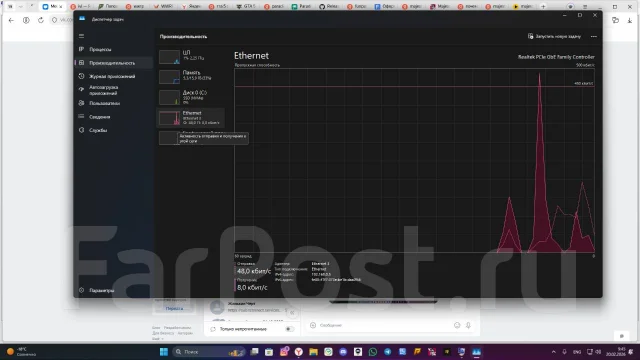Viewport: 640px width, 360px height.
Task: Open Telegram from the taskbar
Action: point(387,352)
